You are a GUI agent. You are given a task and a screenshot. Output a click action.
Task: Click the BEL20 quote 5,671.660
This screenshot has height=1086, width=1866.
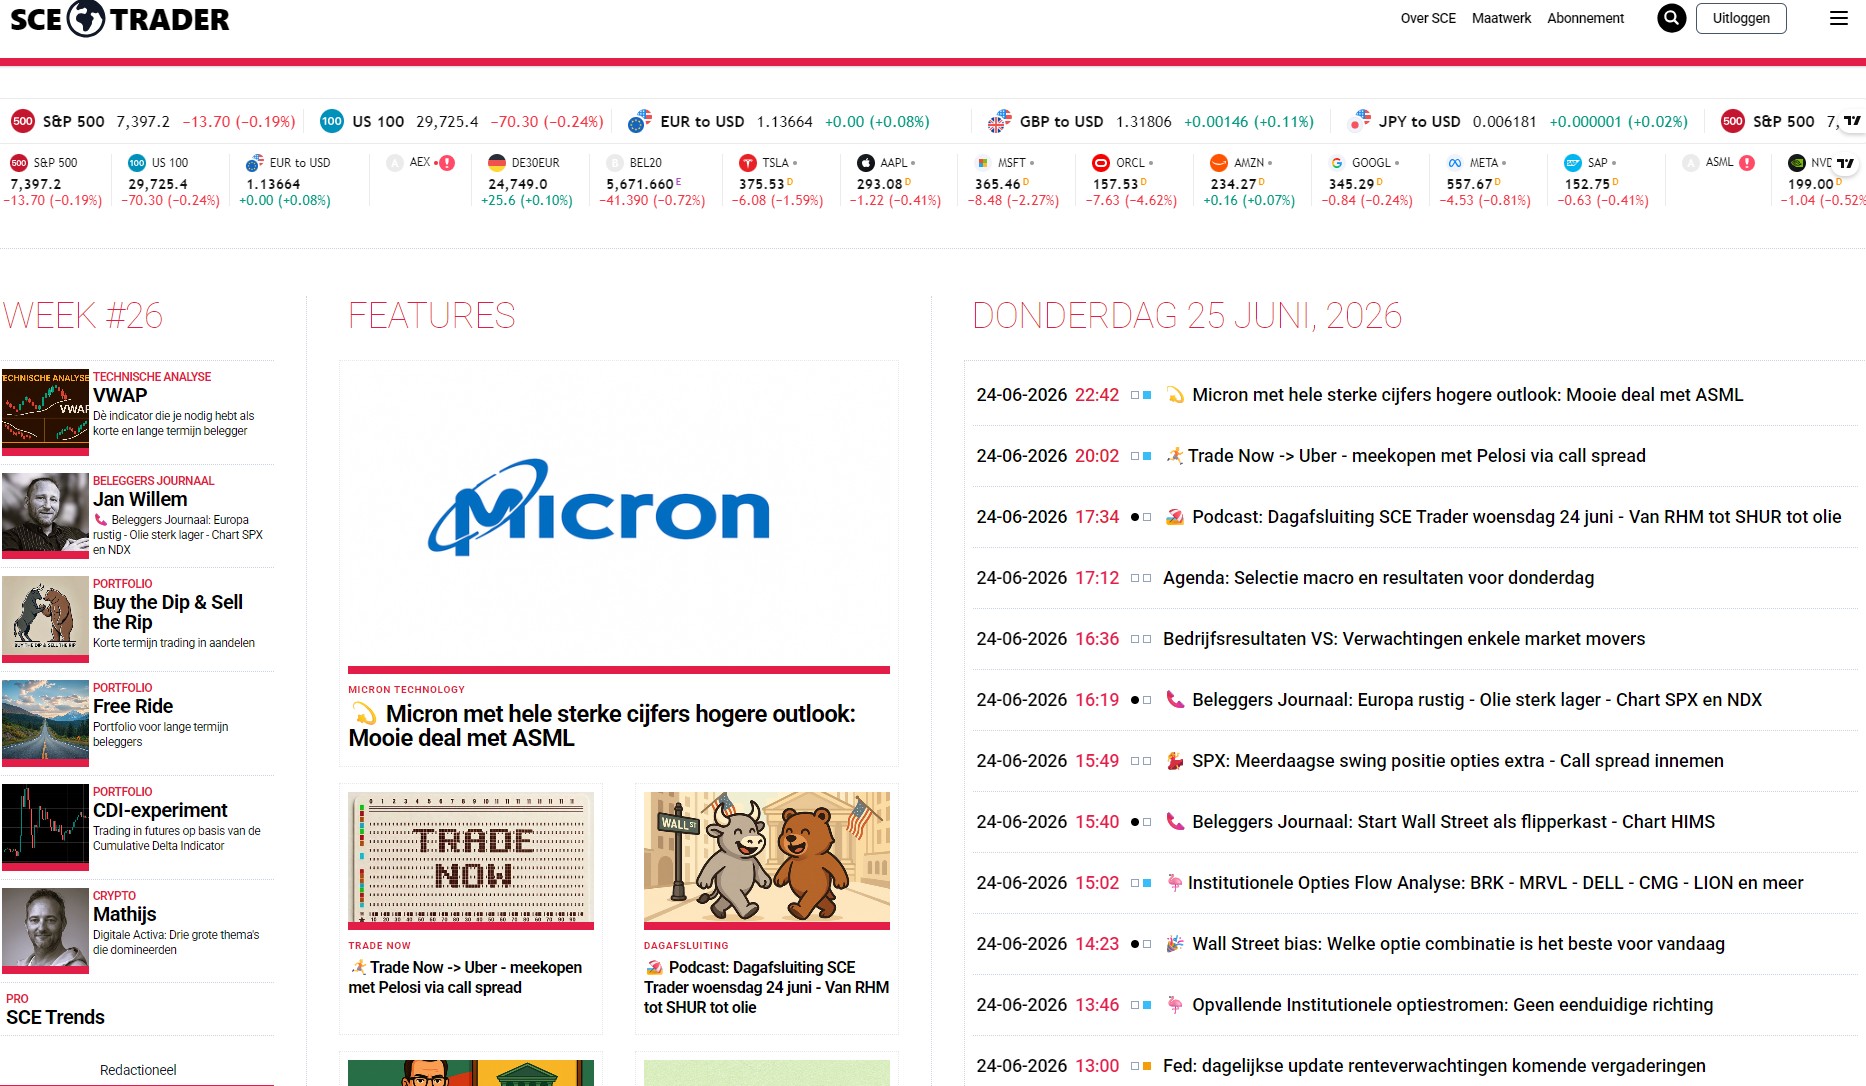pos(640,184)
